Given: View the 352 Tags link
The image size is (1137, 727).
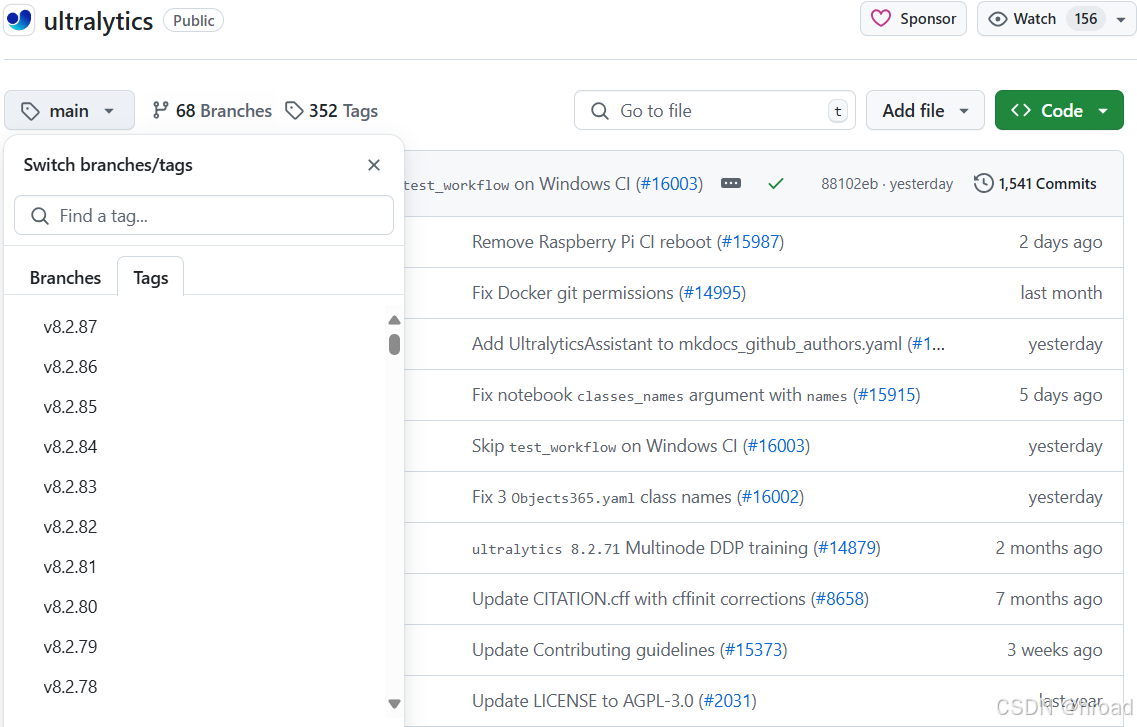Looking at the screenshot, I should click(331, 111).
